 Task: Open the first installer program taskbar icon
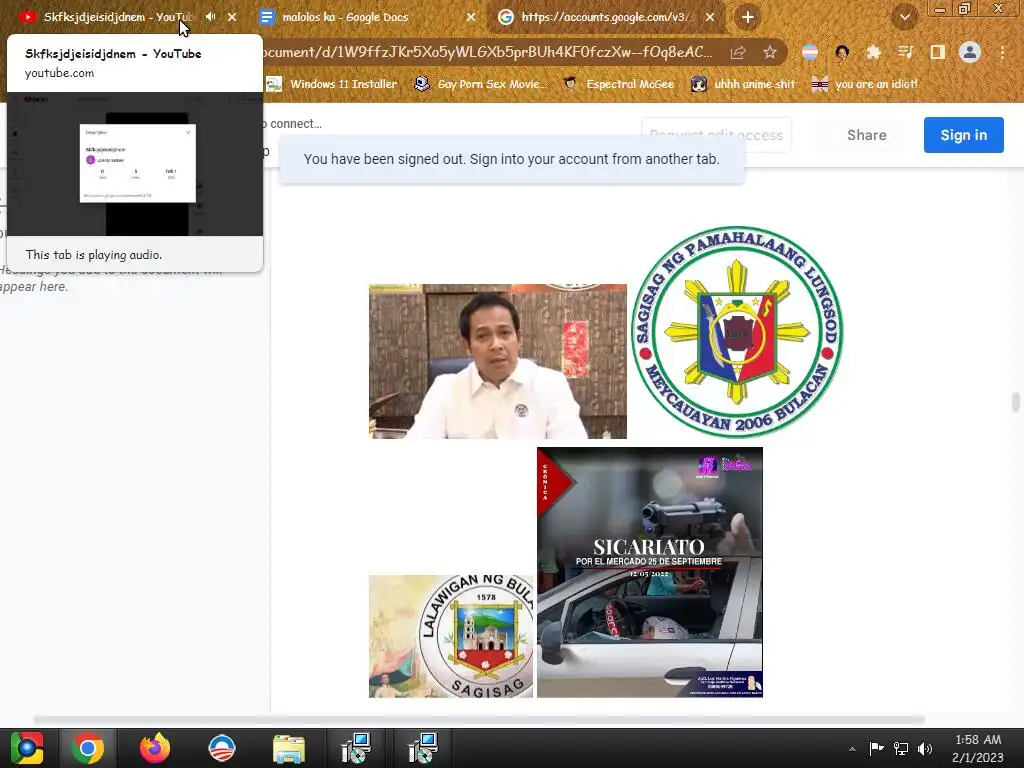click(356, 748)
